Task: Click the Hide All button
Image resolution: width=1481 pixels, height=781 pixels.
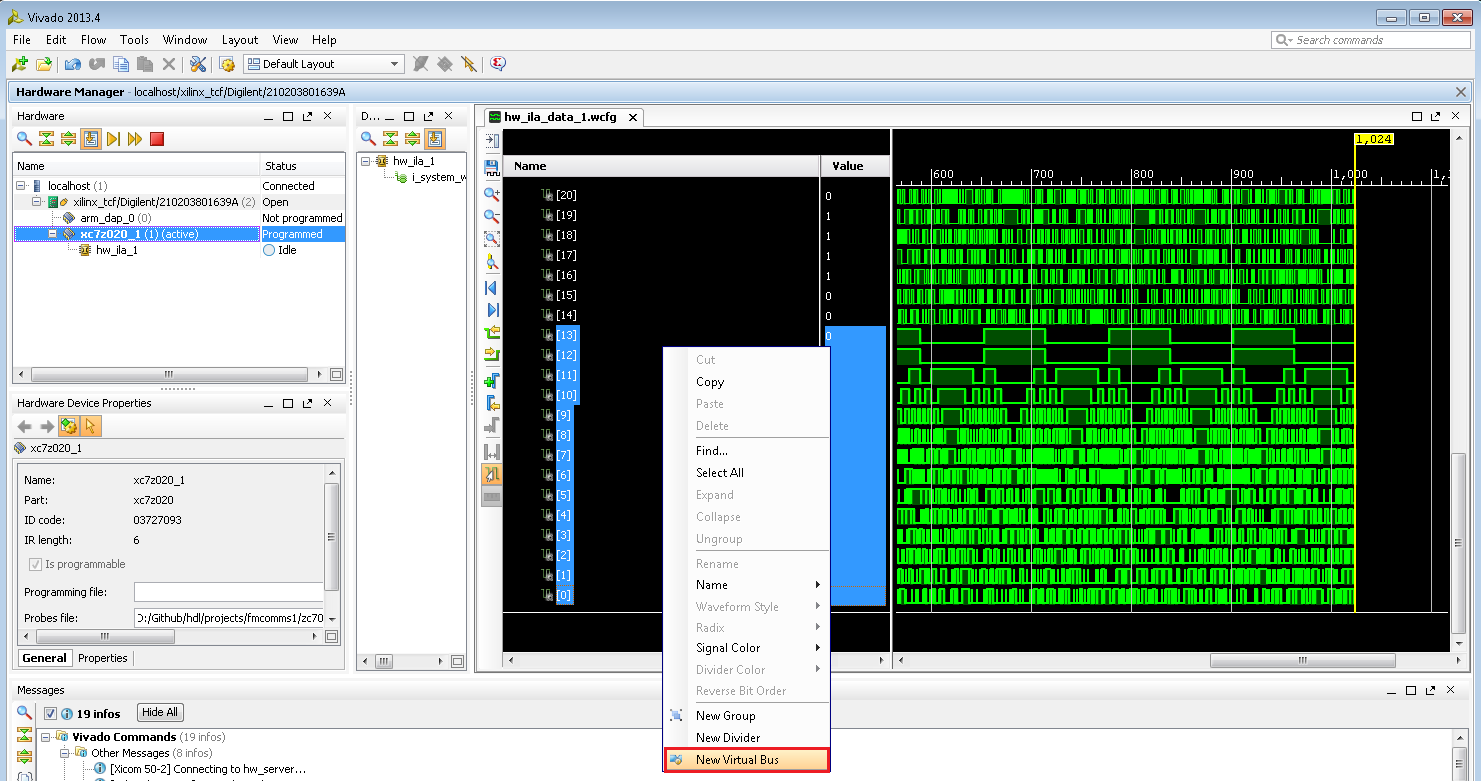Action: [160, 713]
